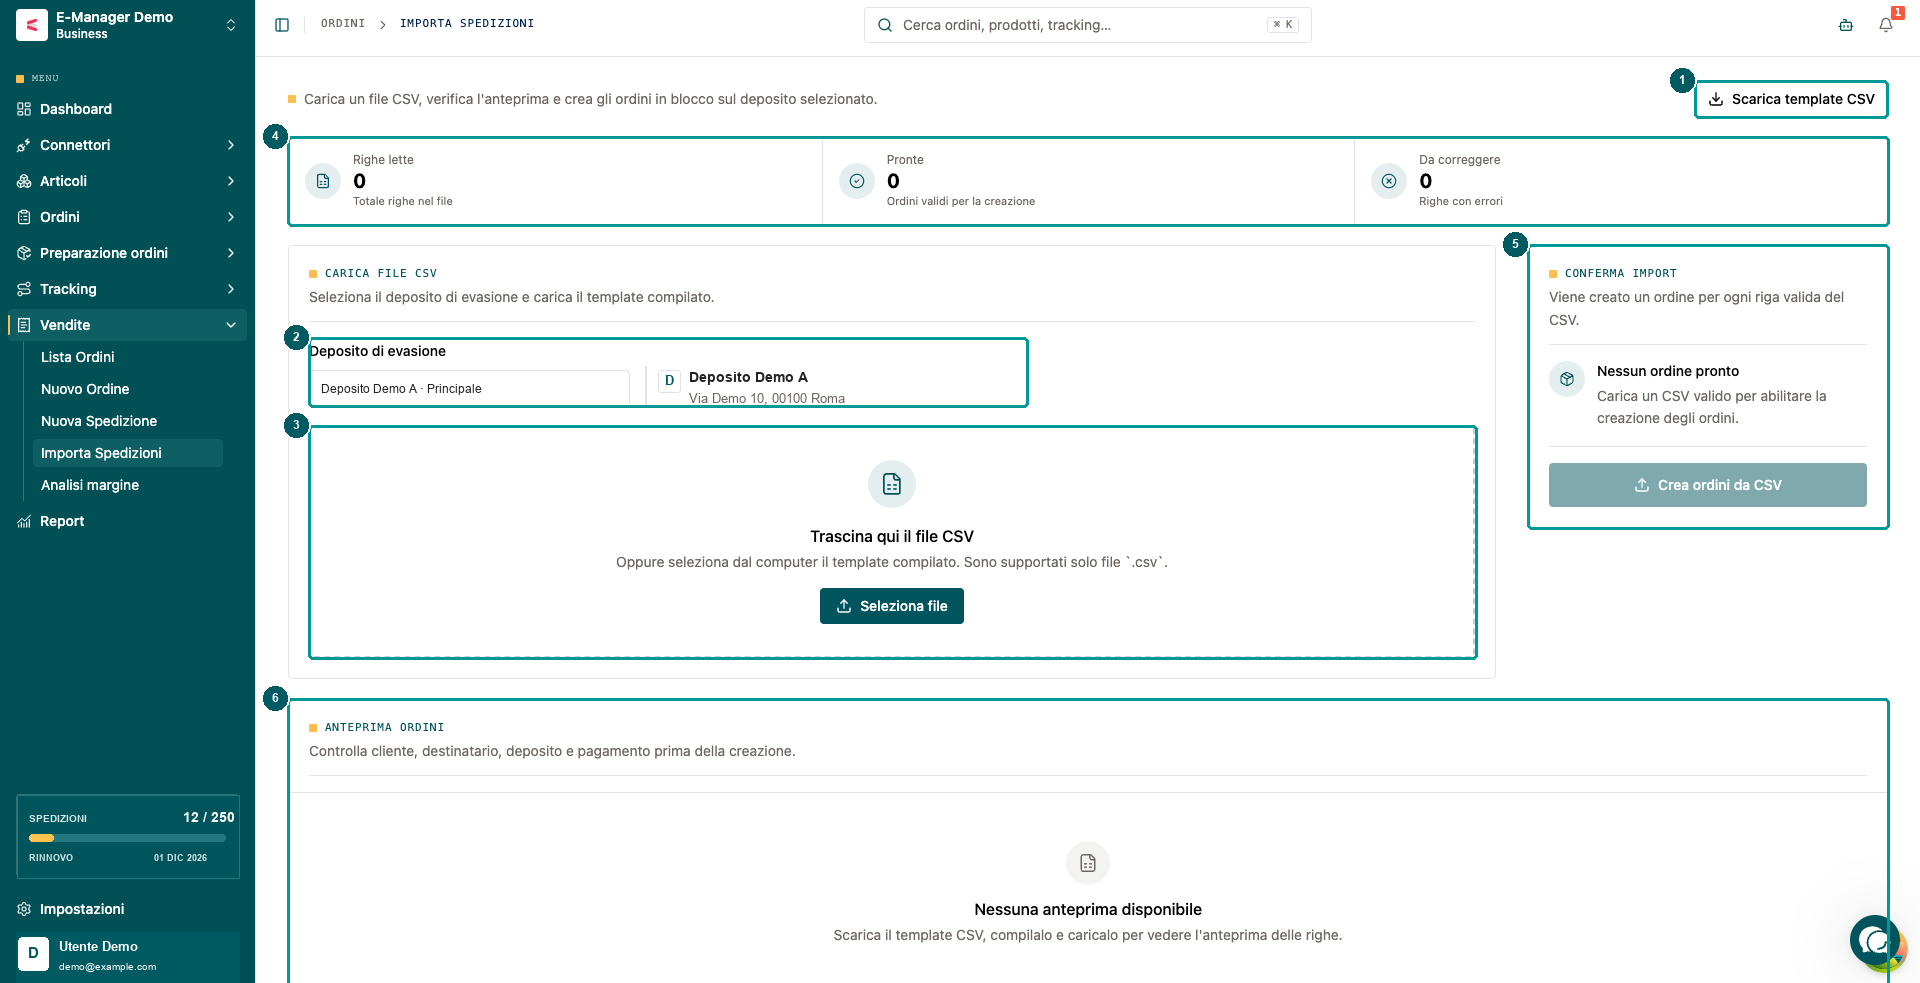Toggle the sidebar panel icon
The image size is (1920, 983).
pyautogui.click(x=282, y=24)
